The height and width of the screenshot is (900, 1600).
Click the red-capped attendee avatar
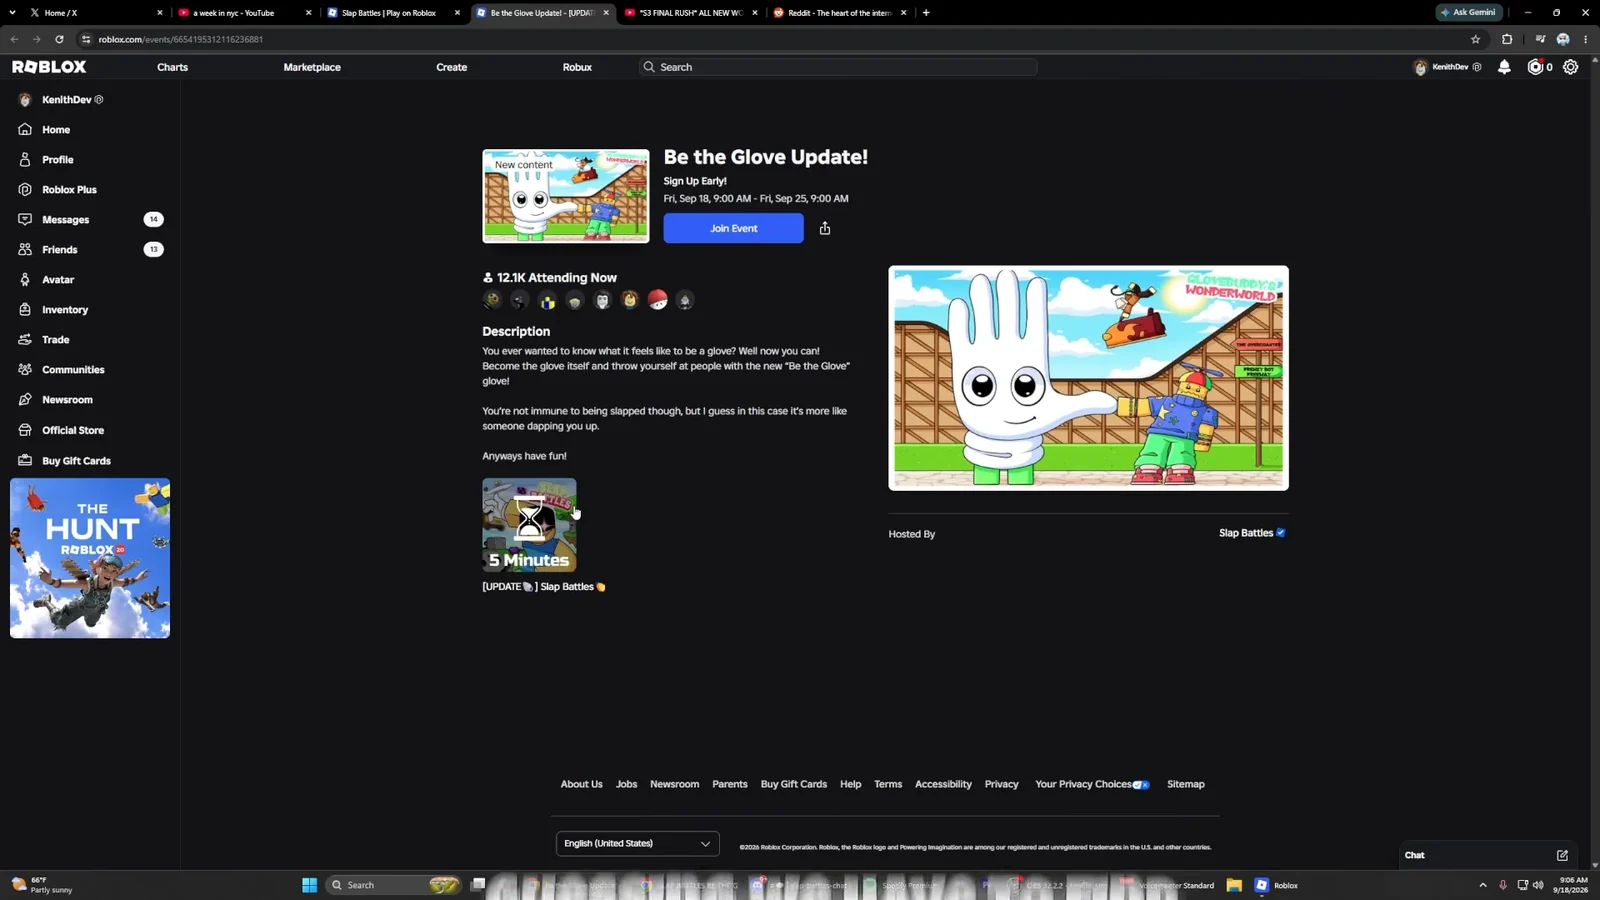tap(657, 300)
